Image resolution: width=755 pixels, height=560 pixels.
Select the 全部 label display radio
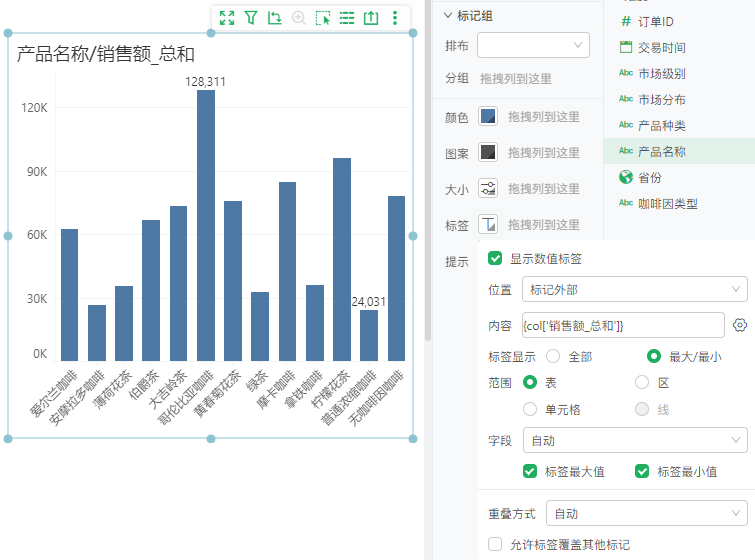coord(553,356)
